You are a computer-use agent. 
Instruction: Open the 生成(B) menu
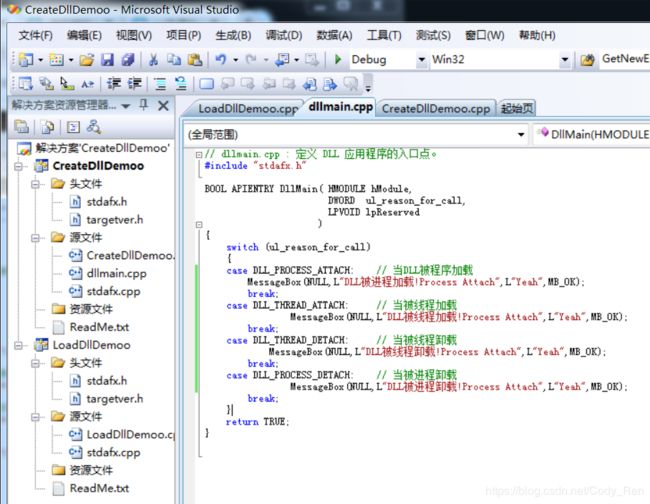(x=233, y=36)
